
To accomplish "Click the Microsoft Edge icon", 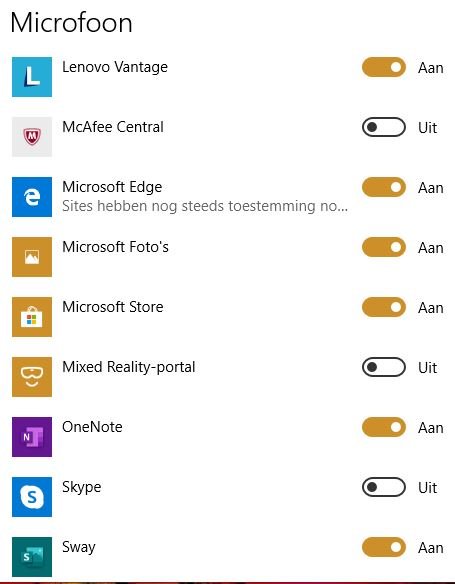I will 32,197.
